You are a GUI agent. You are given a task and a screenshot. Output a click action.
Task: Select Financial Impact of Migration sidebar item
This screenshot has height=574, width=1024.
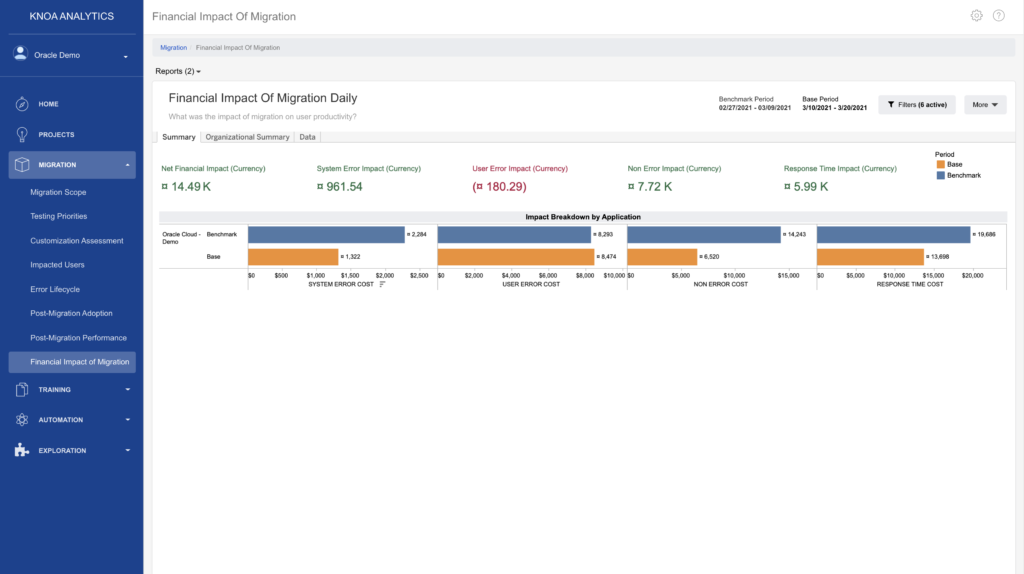[x=72, y=362]
